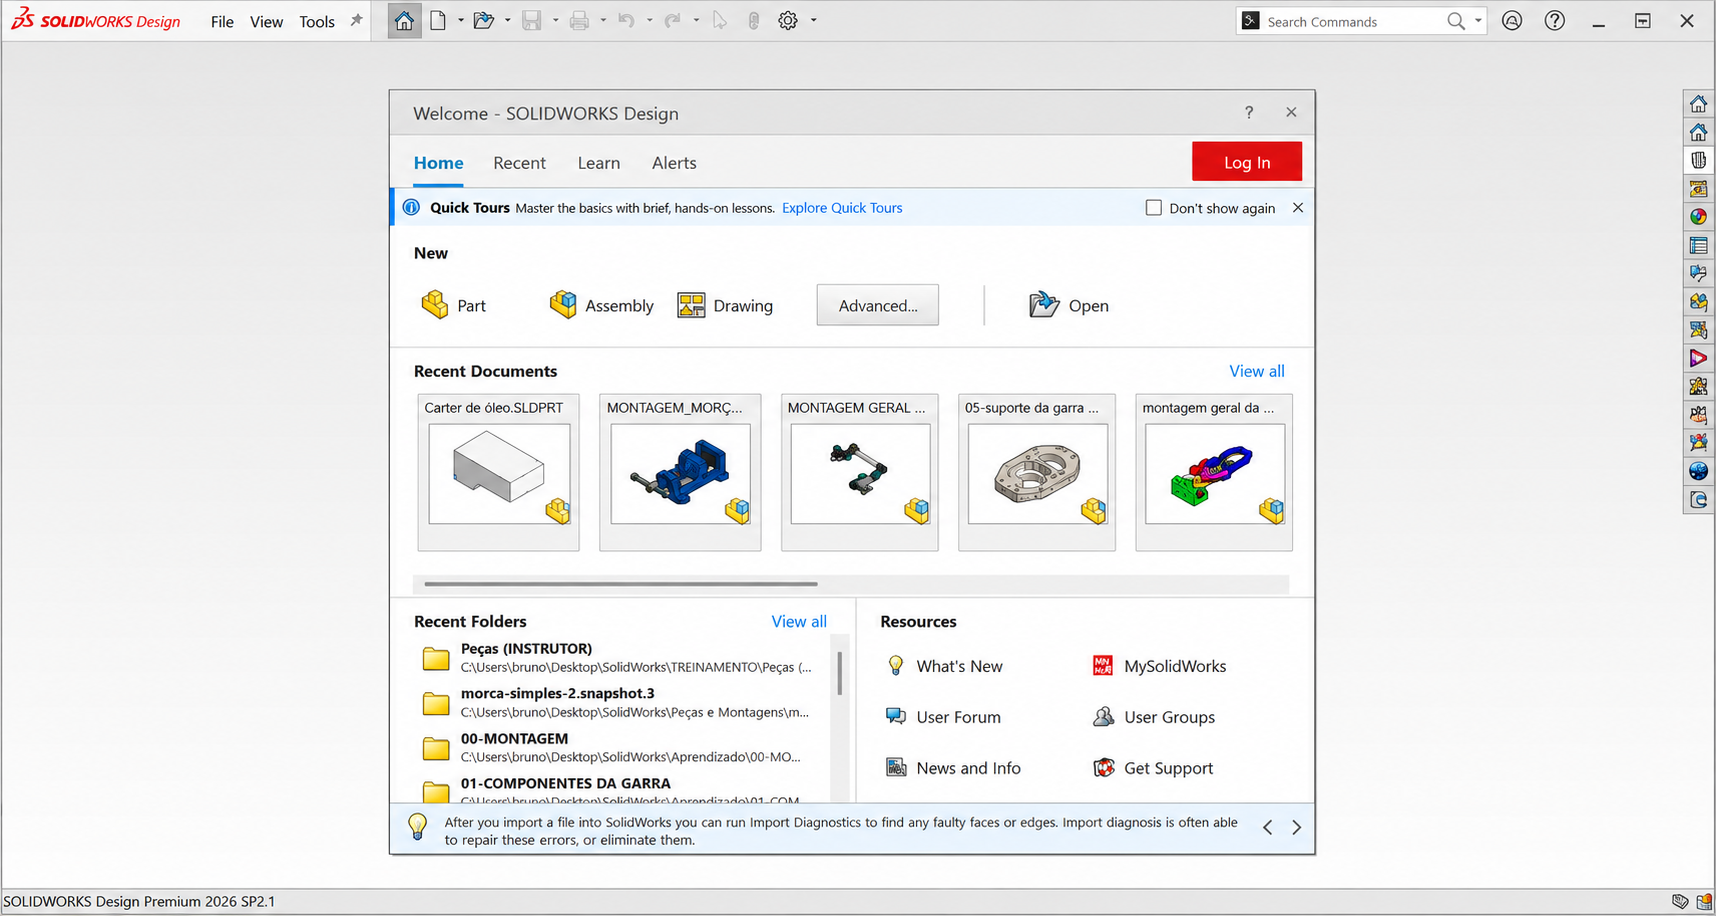This screenshot has height=916, width=1716.
Task: Expand the Search Commands dropdown arrow
Action: coord(1477,21)
